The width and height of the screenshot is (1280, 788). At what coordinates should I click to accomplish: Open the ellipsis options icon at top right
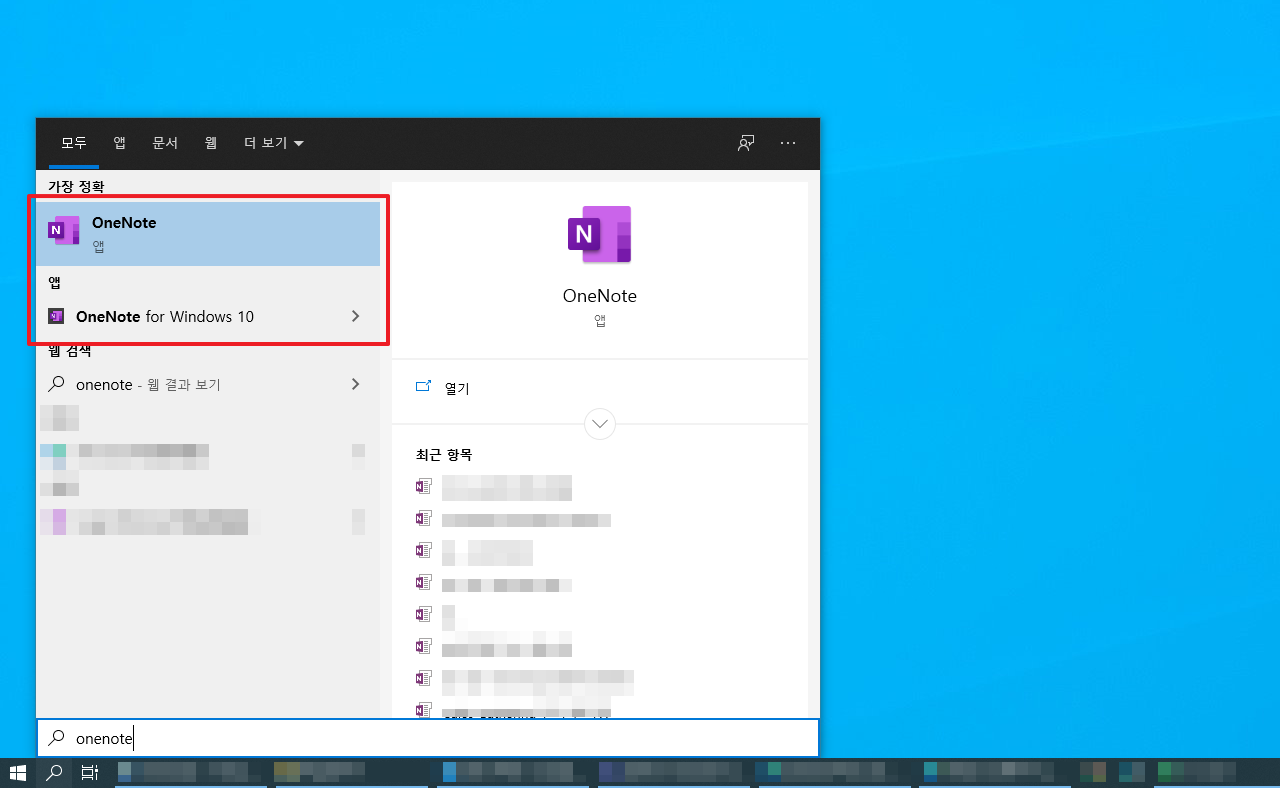click(x=788, y=143)
